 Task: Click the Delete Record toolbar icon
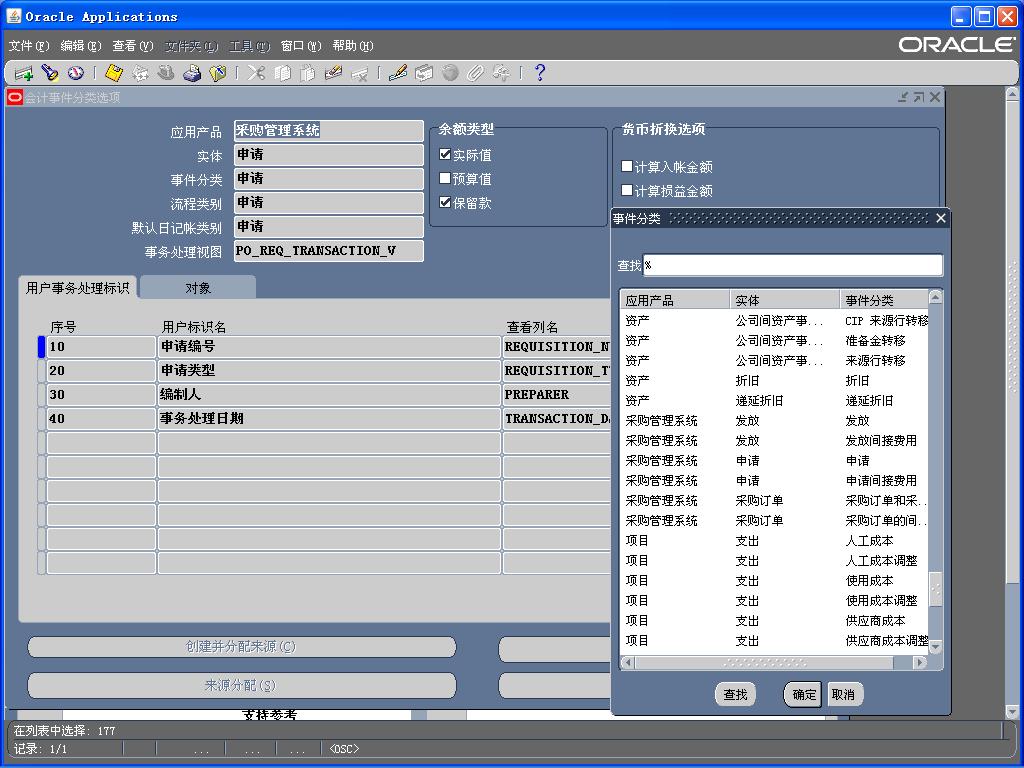point(359,73)
